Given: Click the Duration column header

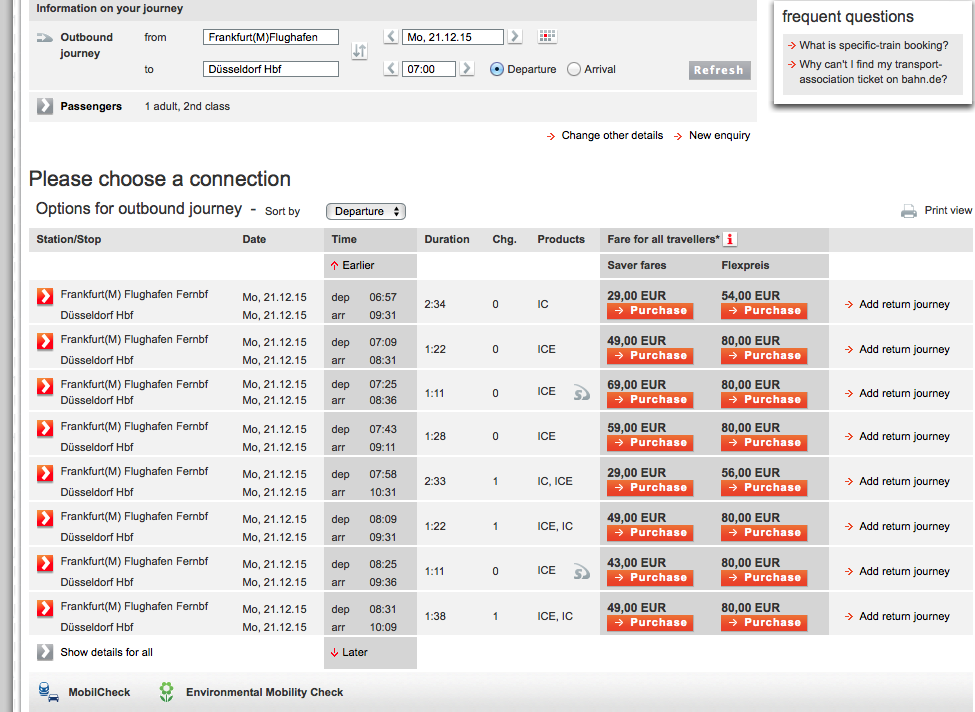Looking at the screenshot, I should pyautogui.click(x=446, y=239).
